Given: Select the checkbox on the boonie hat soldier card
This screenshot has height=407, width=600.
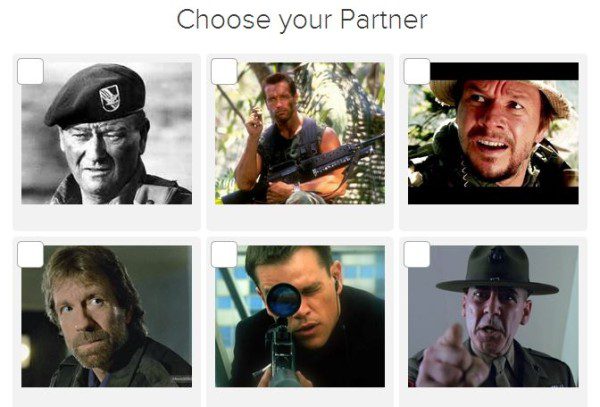Looking at the screenshot, I should [417, 72].
